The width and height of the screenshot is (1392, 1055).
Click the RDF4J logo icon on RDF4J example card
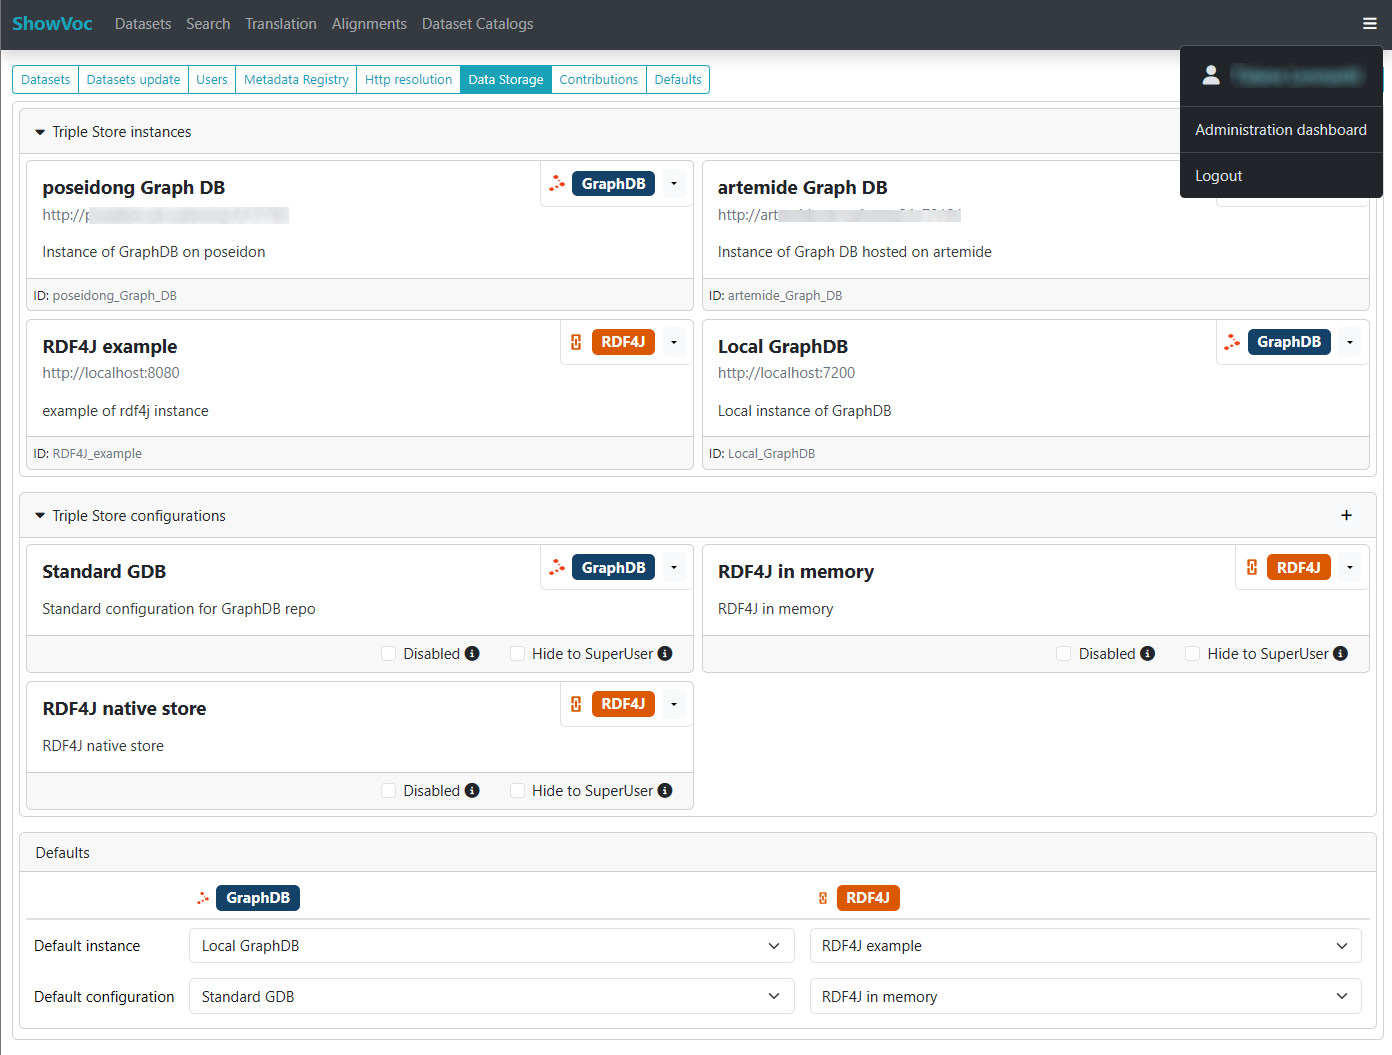(576, 342)
